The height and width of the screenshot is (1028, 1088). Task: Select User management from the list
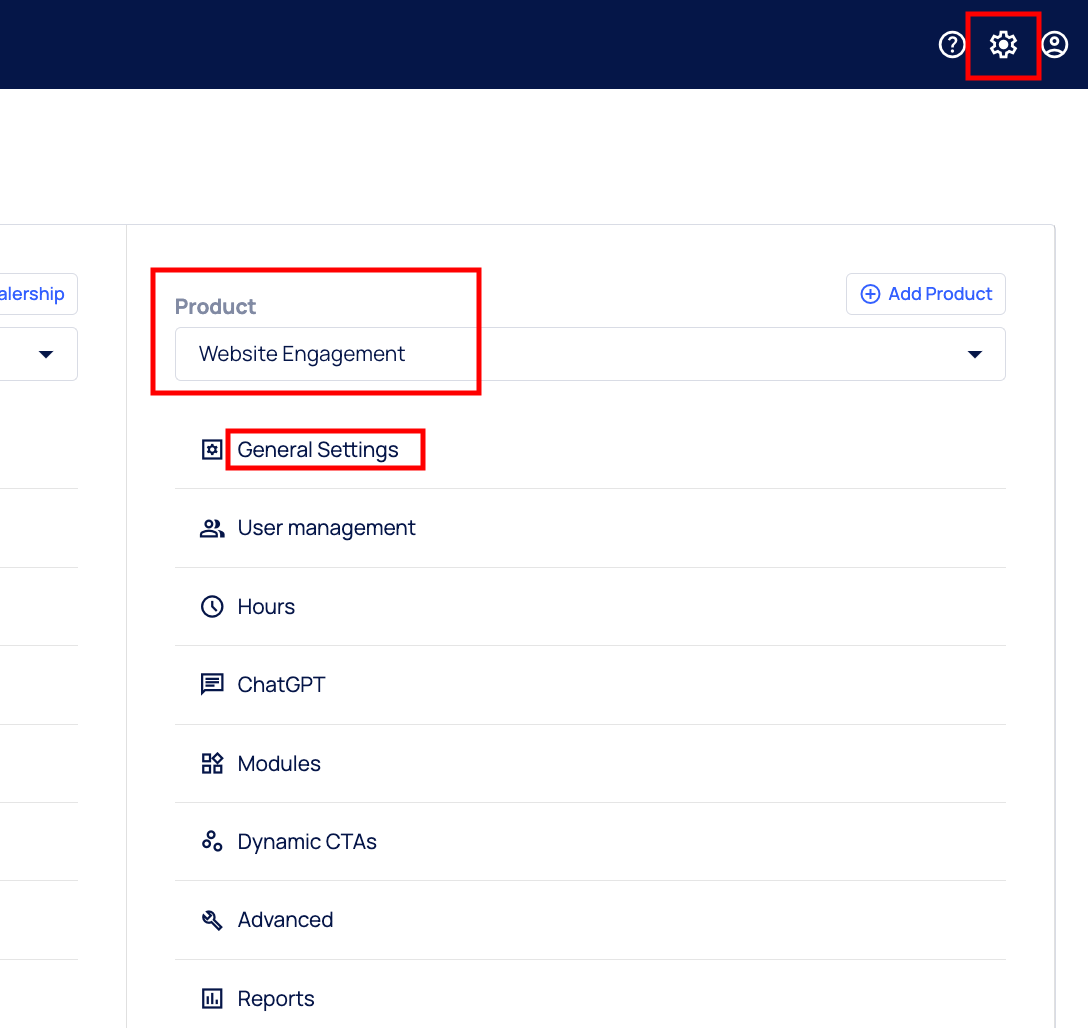click(x=326, y=528)
